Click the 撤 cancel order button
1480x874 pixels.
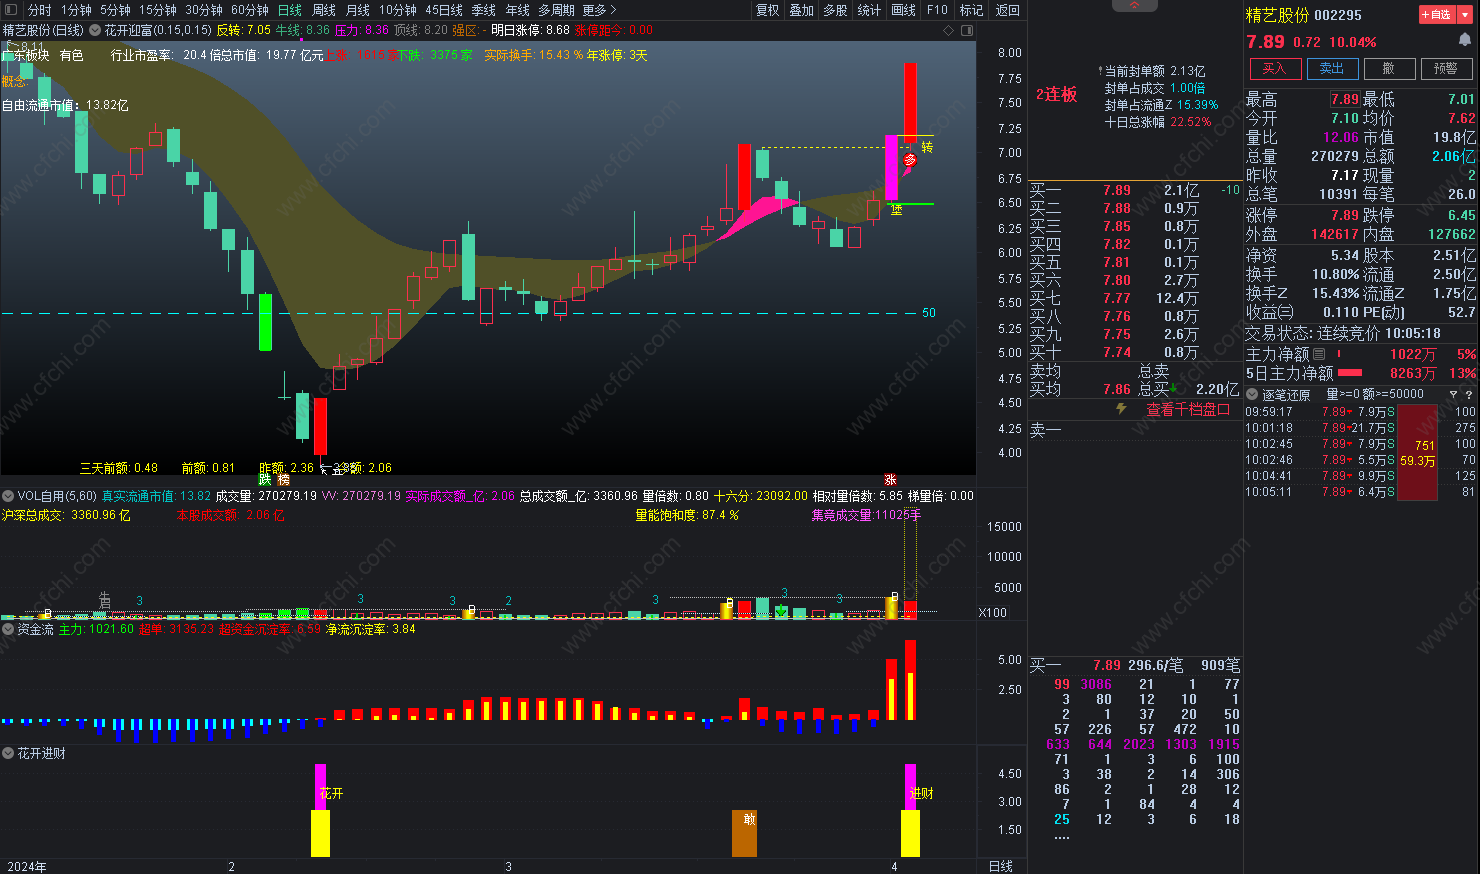tap(1389, 68)
